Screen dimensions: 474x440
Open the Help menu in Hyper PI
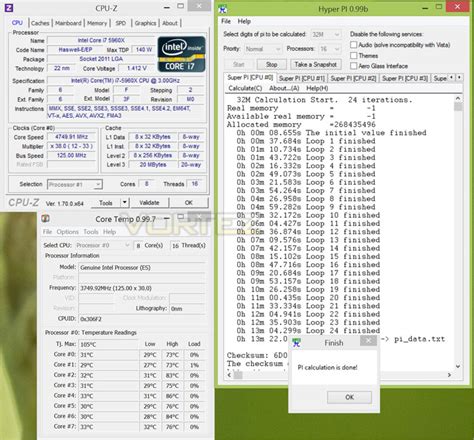[x=244, y=21]
